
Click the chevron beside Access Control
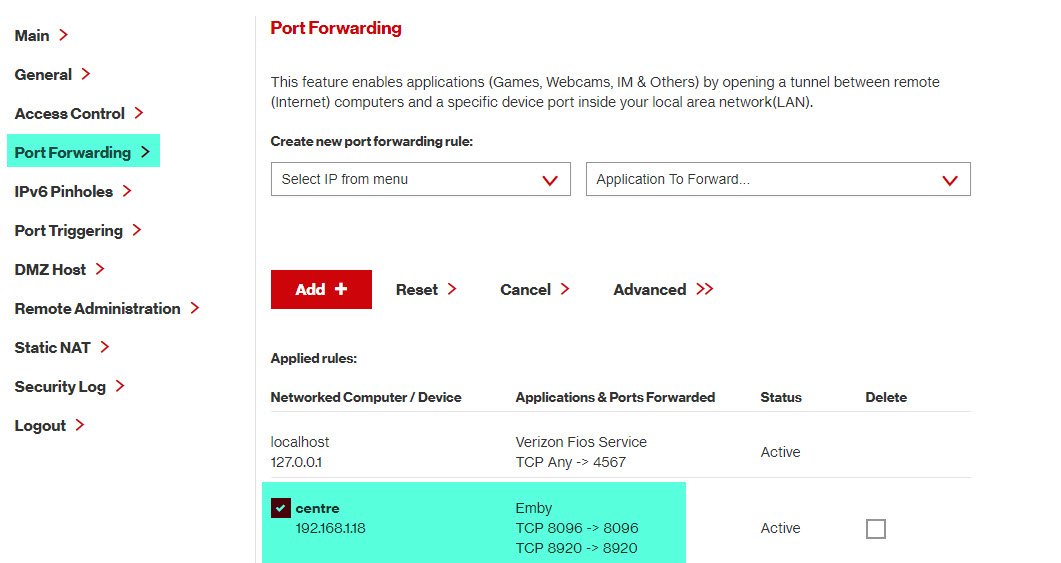click(139, 113)
